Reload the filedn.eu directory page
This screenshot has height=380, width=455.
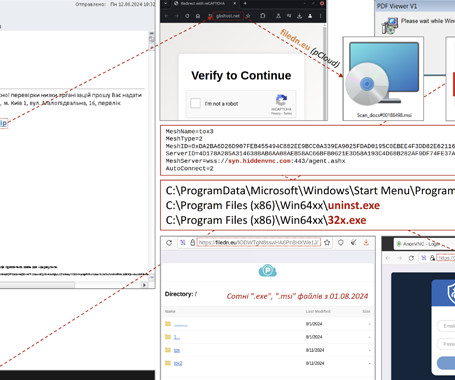point(169,243)
